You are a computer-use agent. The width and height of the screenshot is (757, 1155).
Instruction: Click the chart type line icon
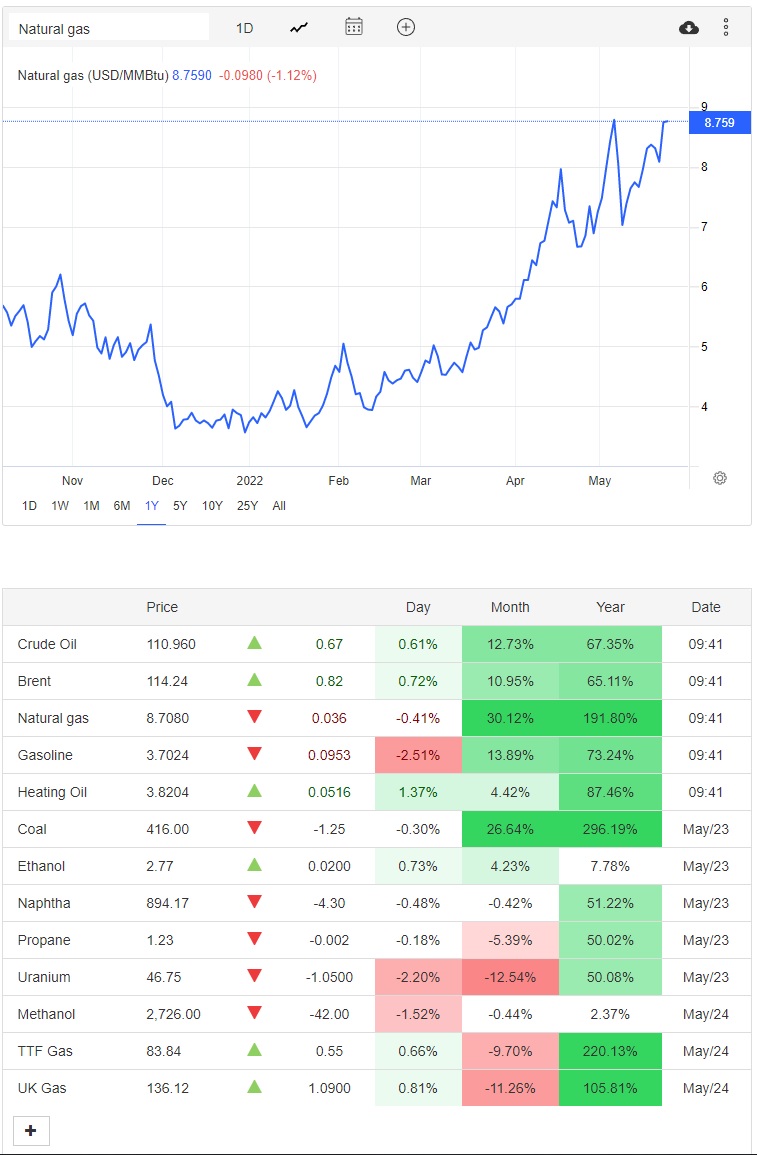point(299,27)
